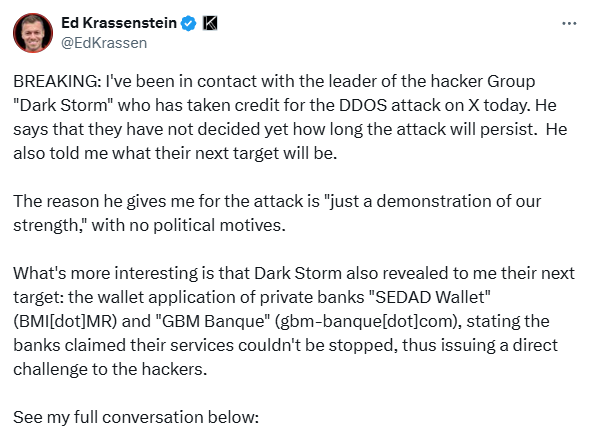The width and height of the screenshot is (591, 432).
Task: Click "See my full conversation below:" line
Action: tap(136, 417)
